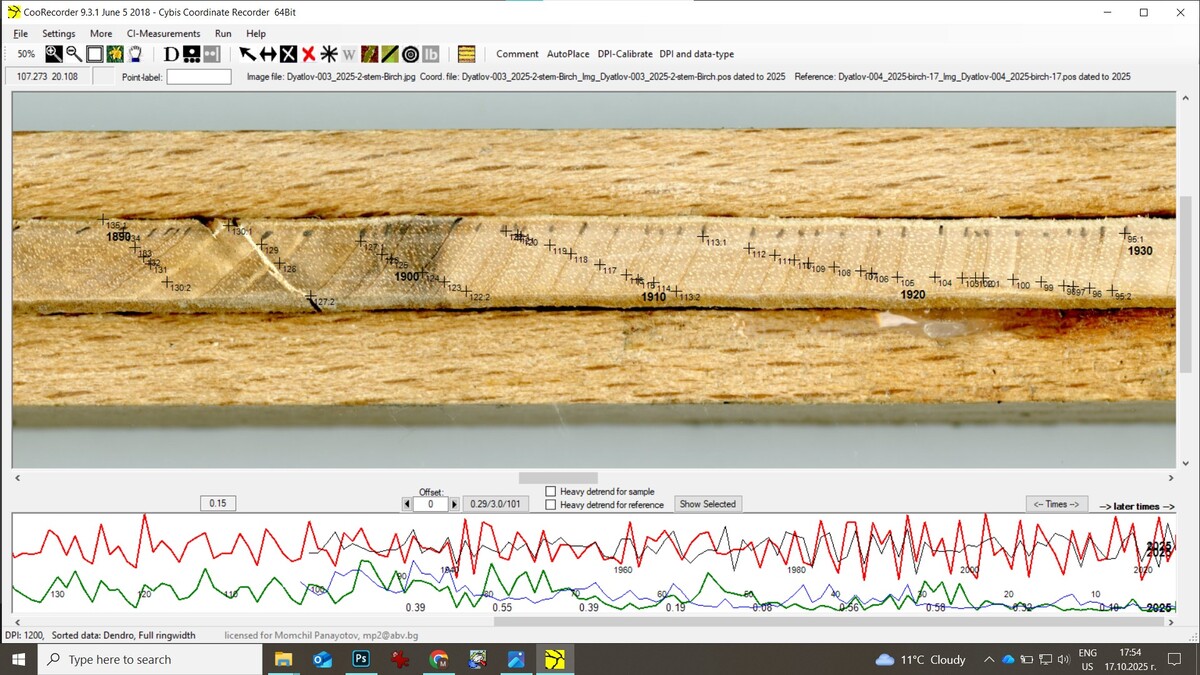Click the concentric circles target icon

[x=410, y=54]
